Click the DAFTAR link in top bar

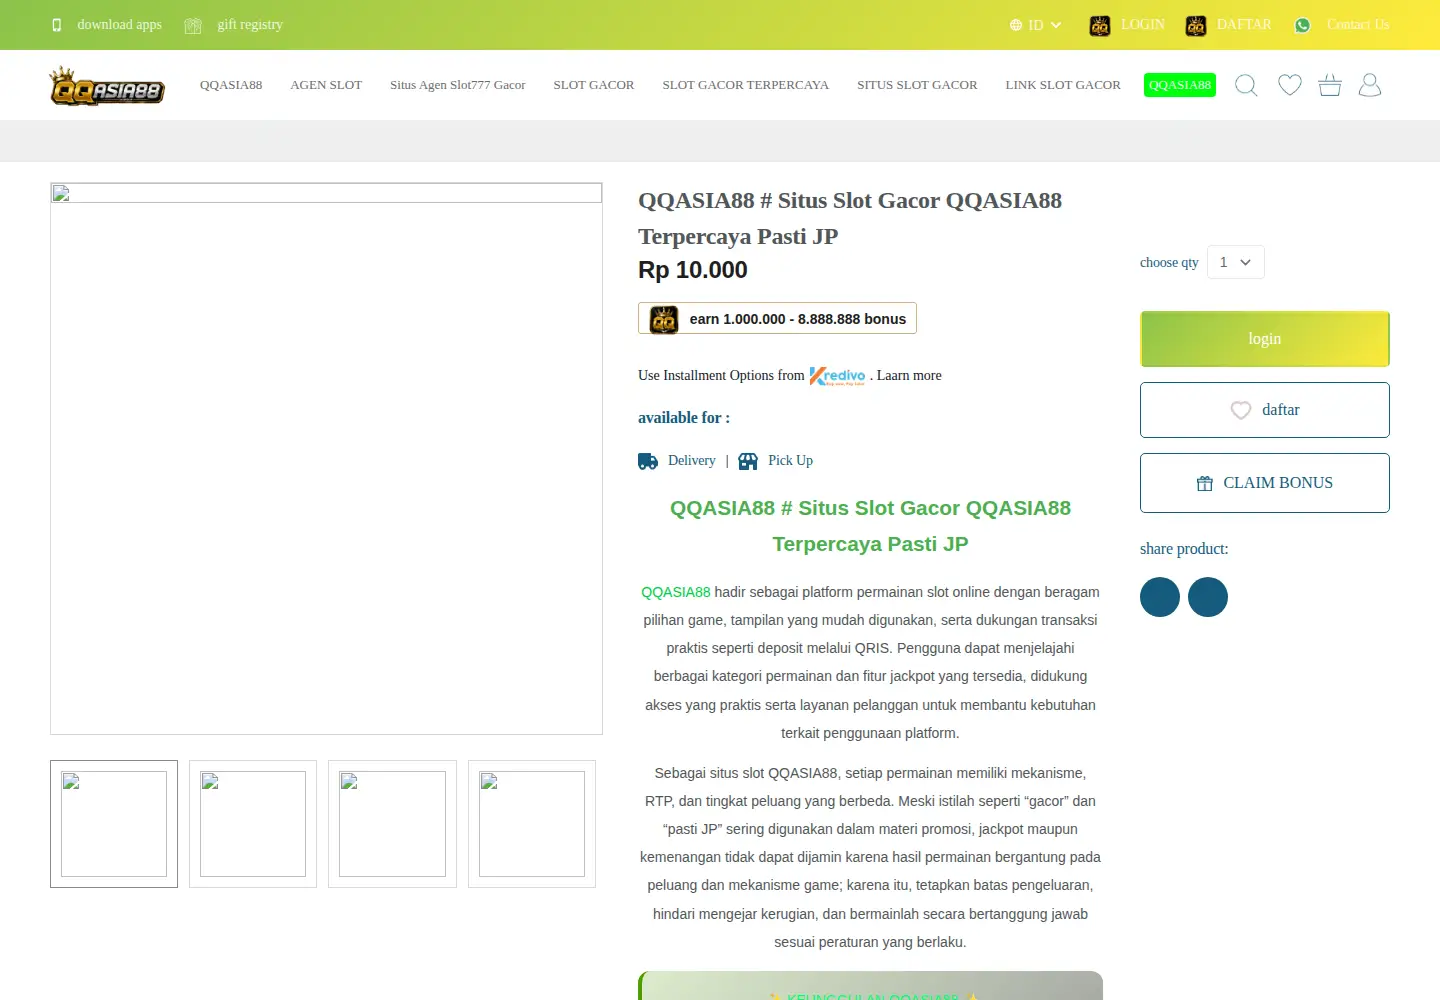tap(1244, 25)
